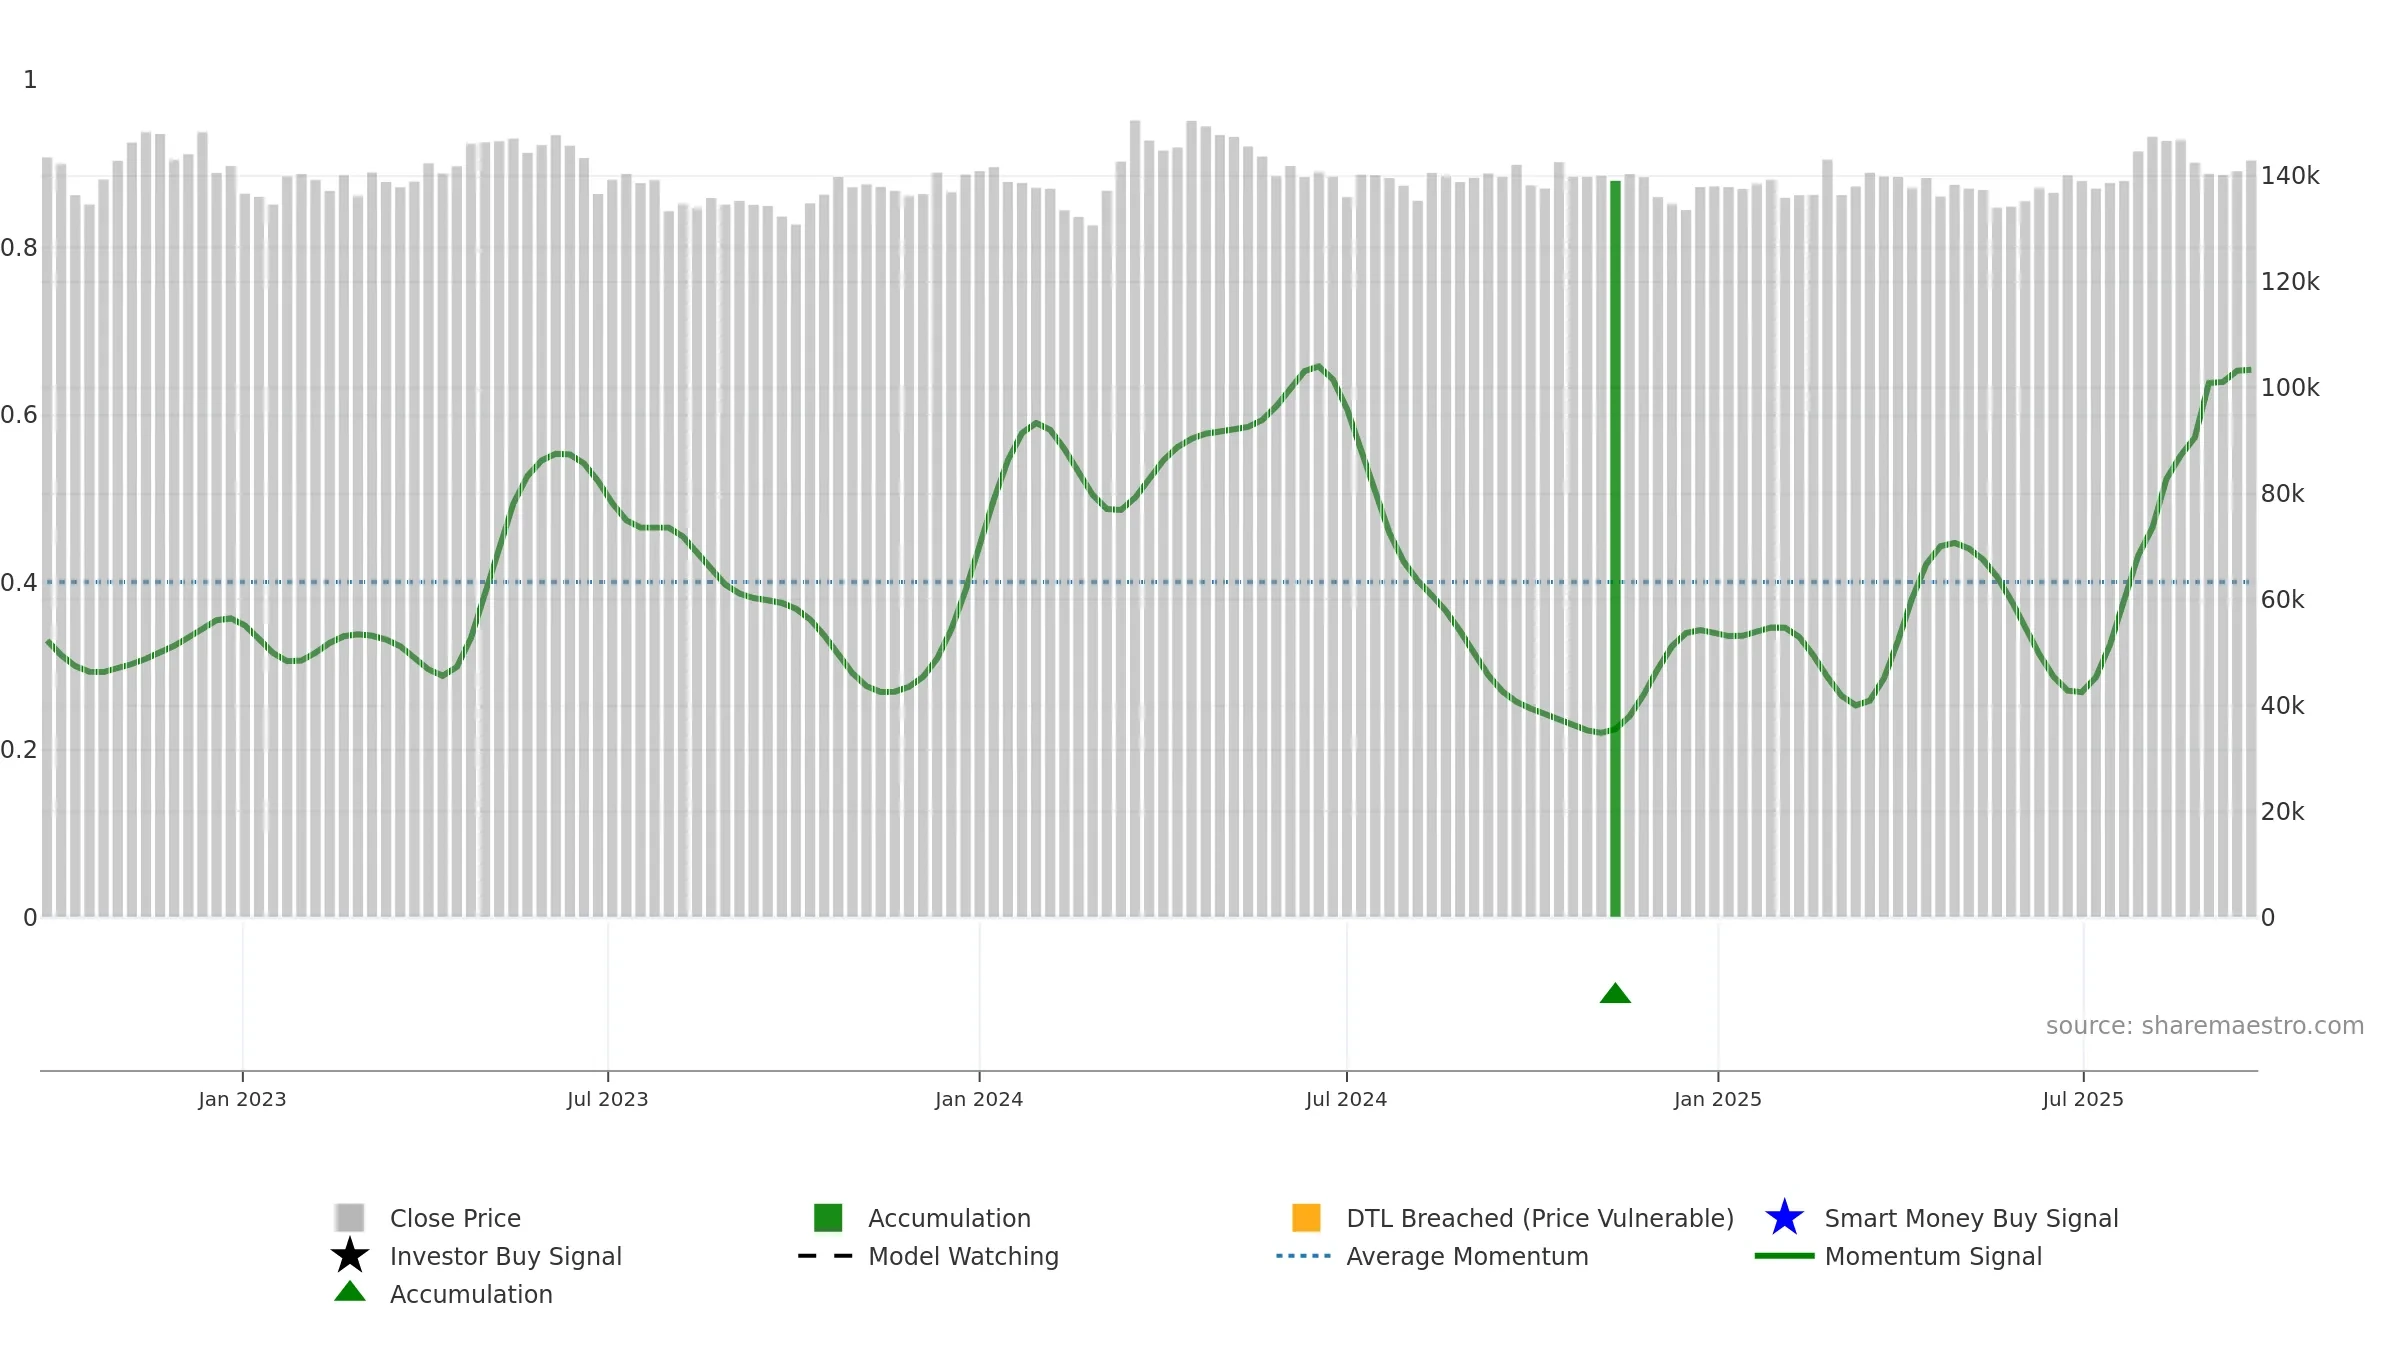Click the Jan 2023 axis label
The image size is (2400, 1350).
tap(242, 1099)
